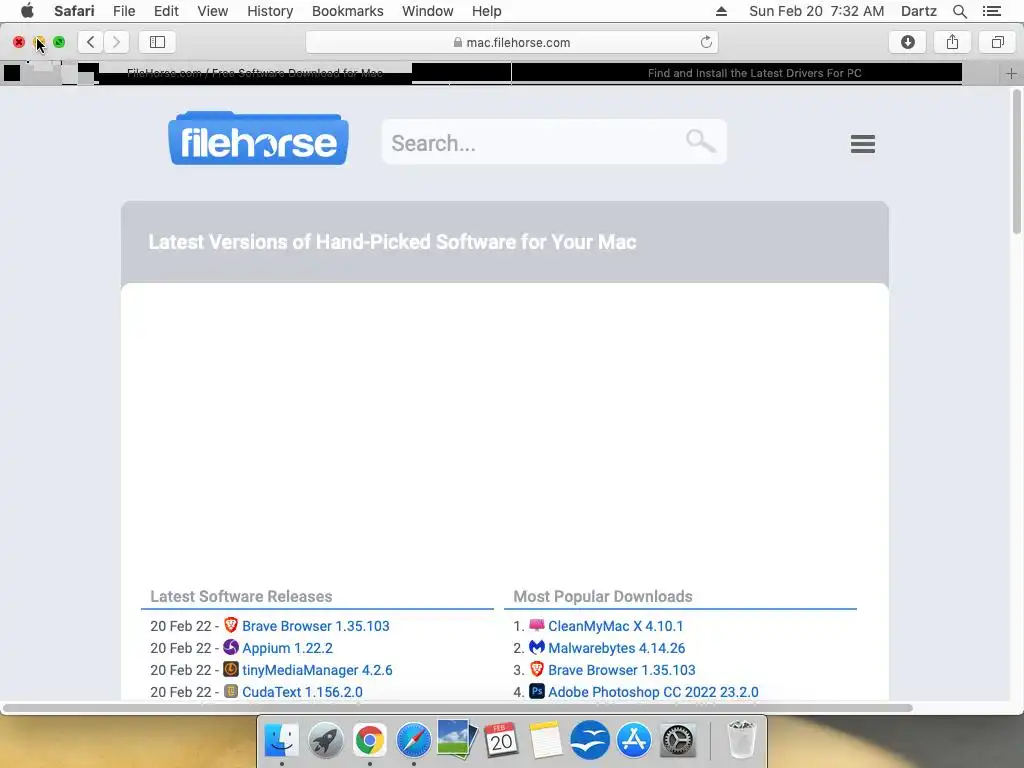The image size is (1024, 768).
Task: Open Notification Center list icon
Action: [x=991, y=11]
